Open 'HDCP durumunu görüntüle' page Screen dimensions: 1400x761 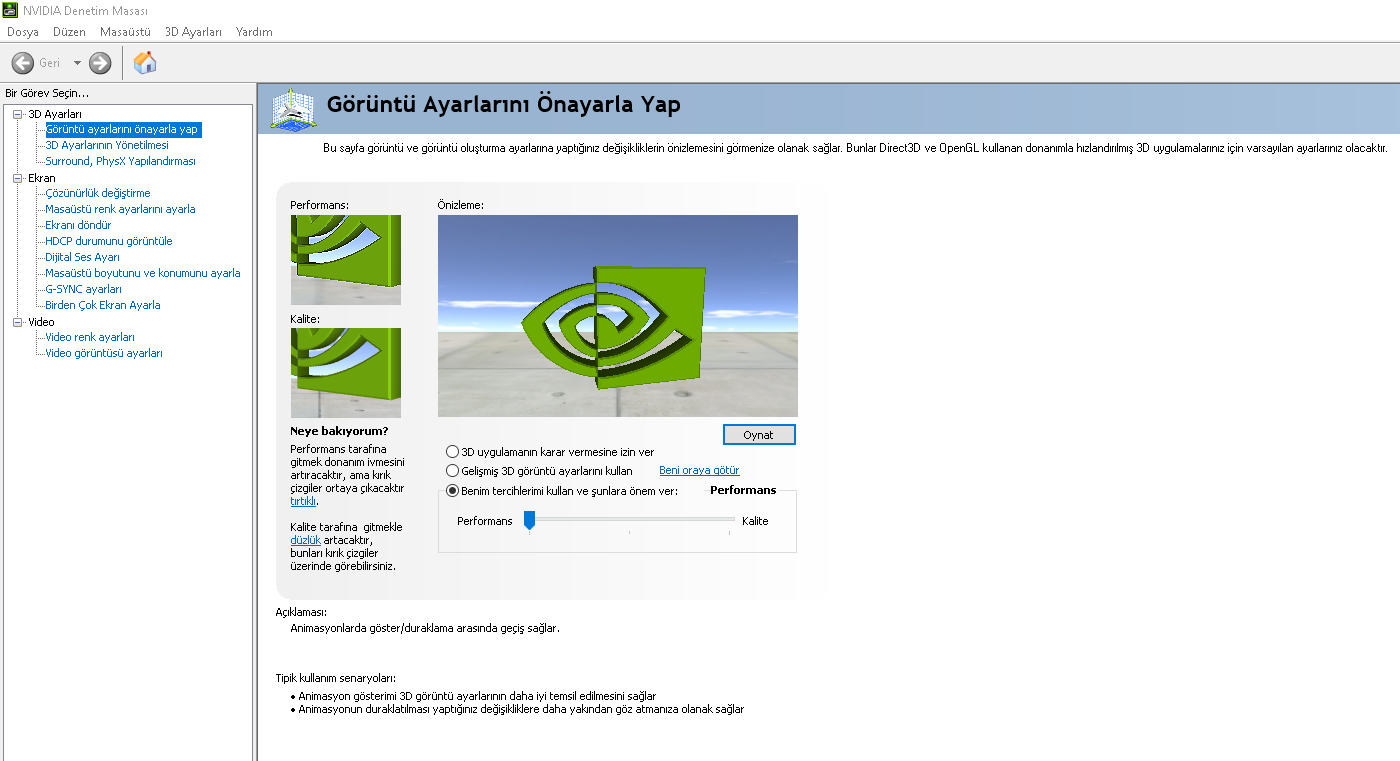coord(109,241)
